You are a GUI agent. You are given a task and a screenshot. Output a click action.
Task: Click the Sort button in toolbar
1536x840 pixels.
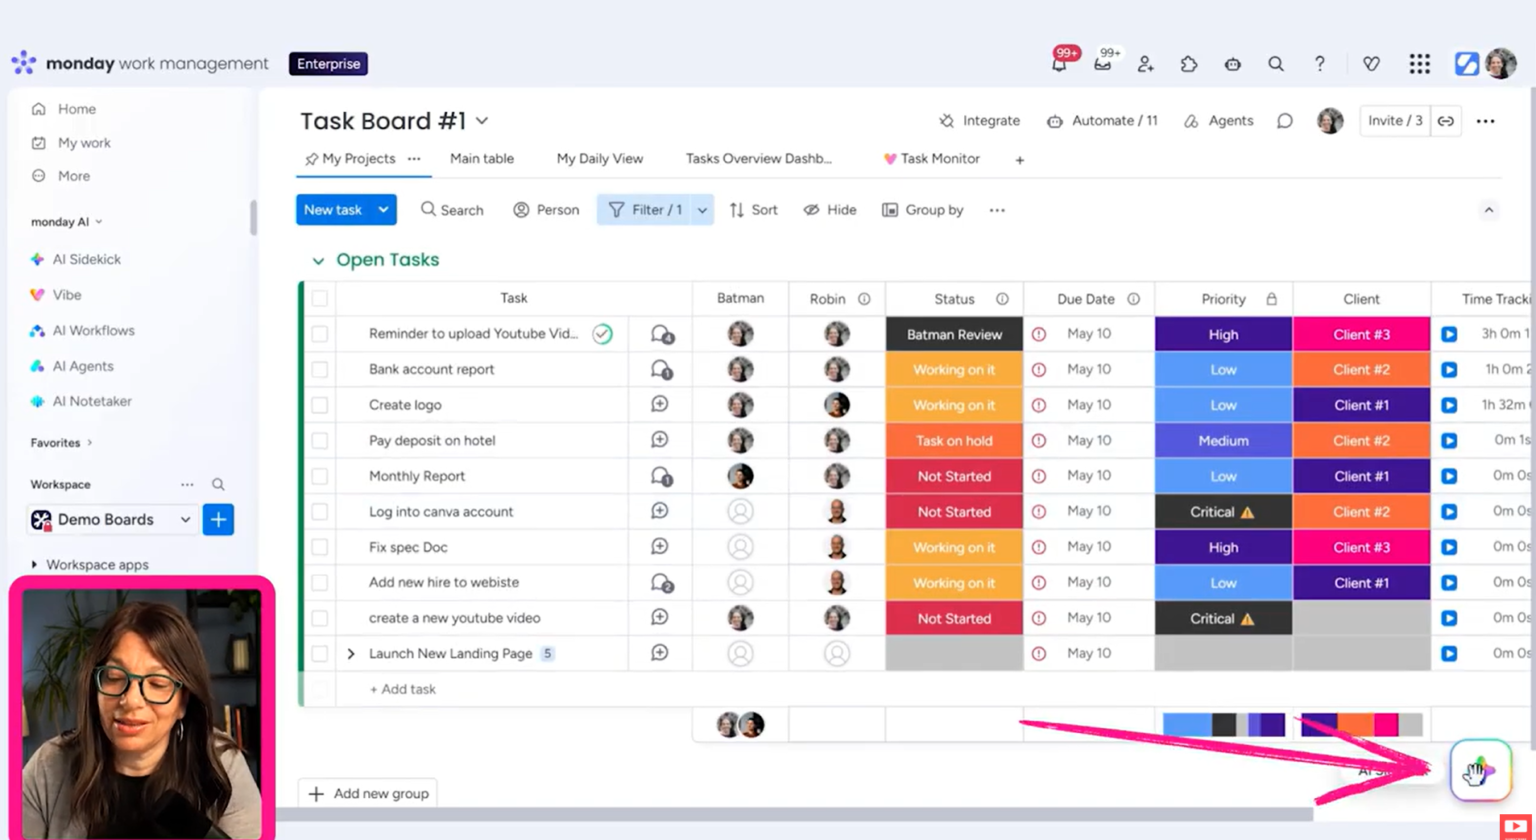coord(754,210)
